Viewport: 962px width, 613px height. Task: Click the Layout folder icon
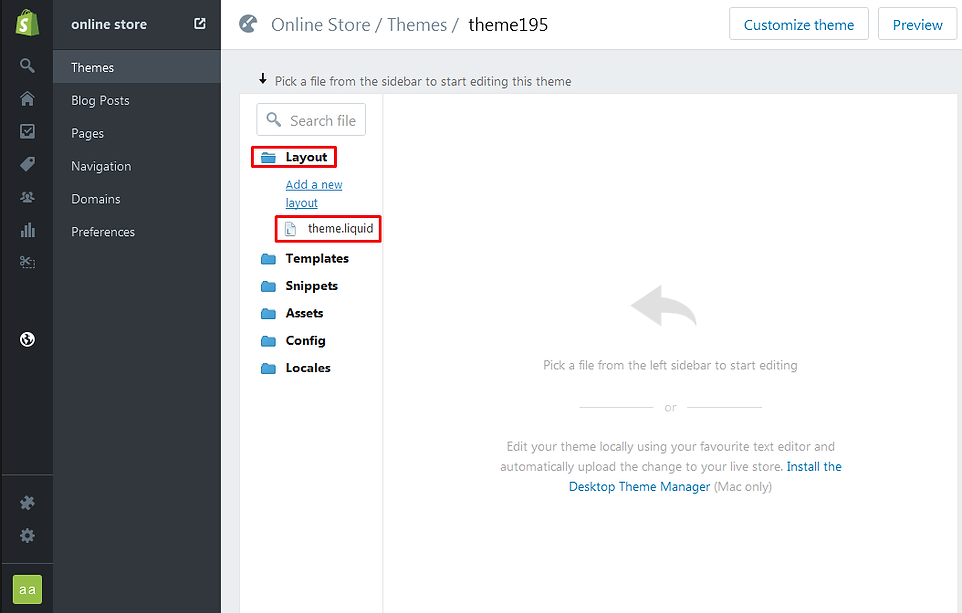(x=268, y=158)
